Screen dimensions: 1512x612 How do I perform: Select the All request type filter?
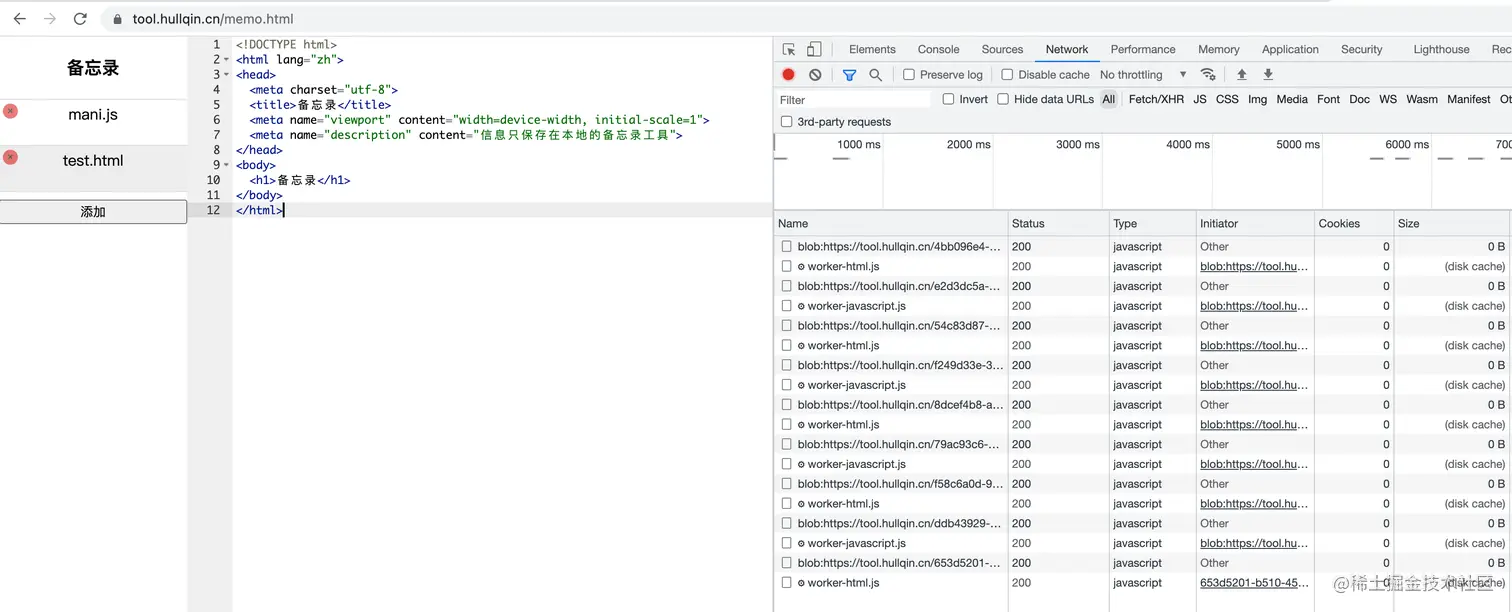(1108, 99)
